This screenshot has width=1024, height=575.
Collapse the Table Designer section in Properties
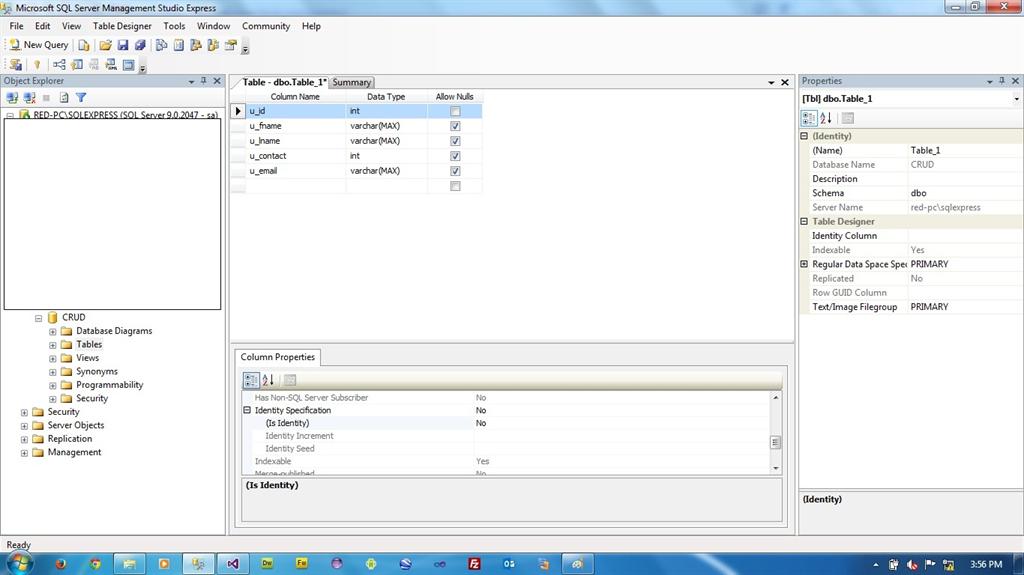point(805,222)
